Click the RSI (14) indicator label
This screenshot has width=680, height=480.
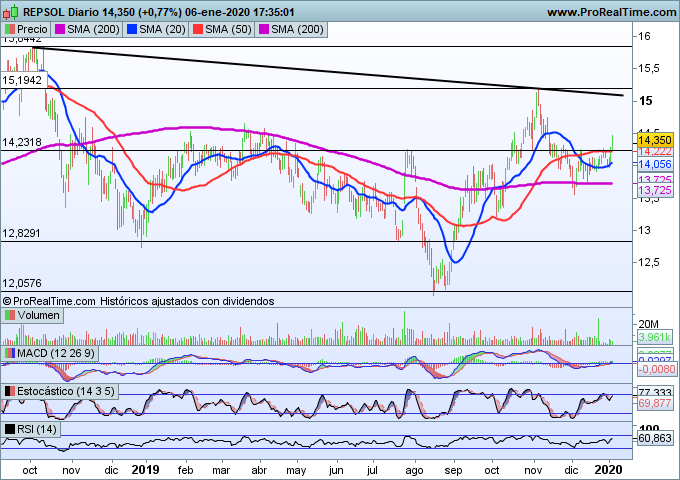(x=30, y=429)
